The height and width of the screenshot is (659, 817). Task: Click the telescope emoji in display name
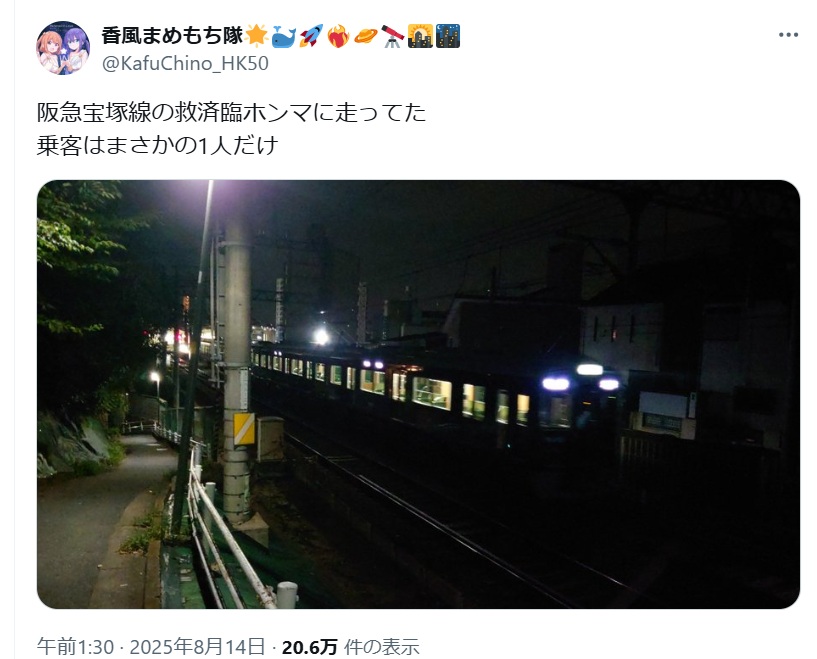pos(393,36)
